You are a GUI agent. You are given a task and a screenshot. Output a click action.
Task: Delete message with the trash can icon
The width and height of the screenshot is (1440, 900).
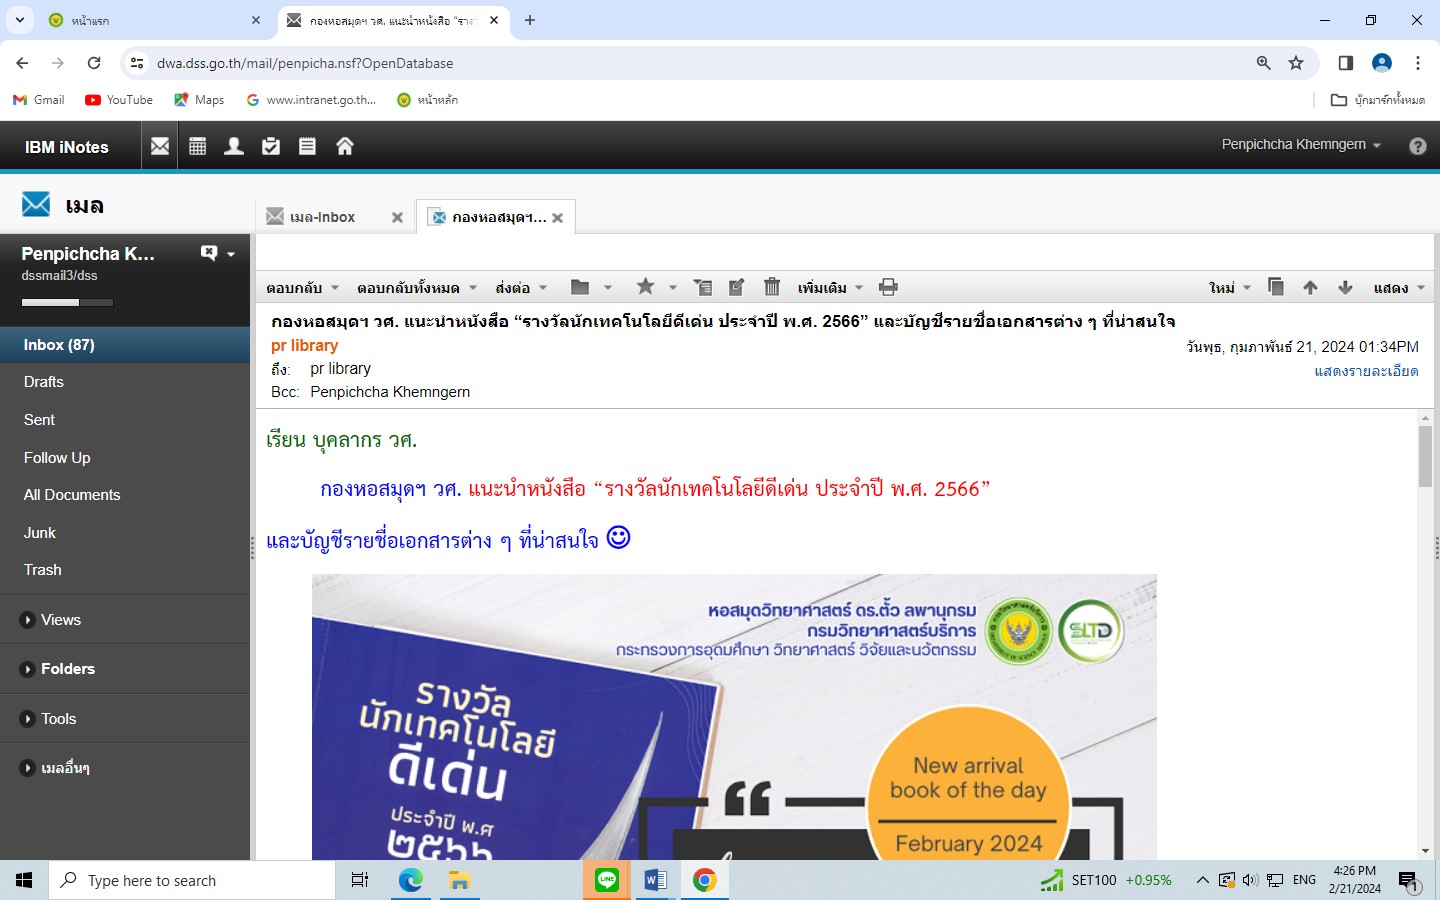pyautogui.click(x=771, y=287)
